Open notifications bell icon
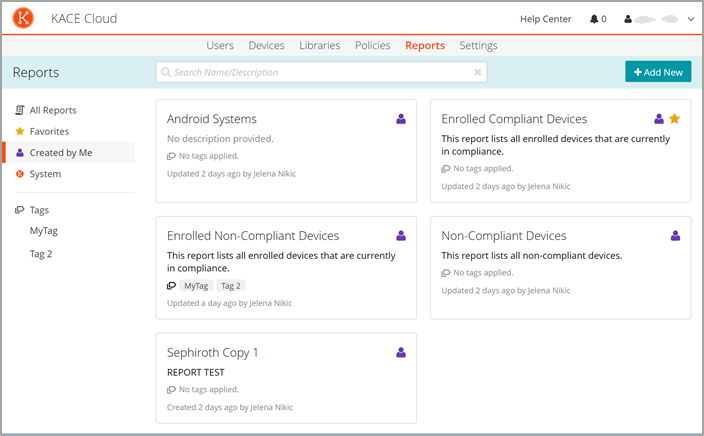Screen dimensions: 704x436 pyautogui.click(x=595, y=19)
